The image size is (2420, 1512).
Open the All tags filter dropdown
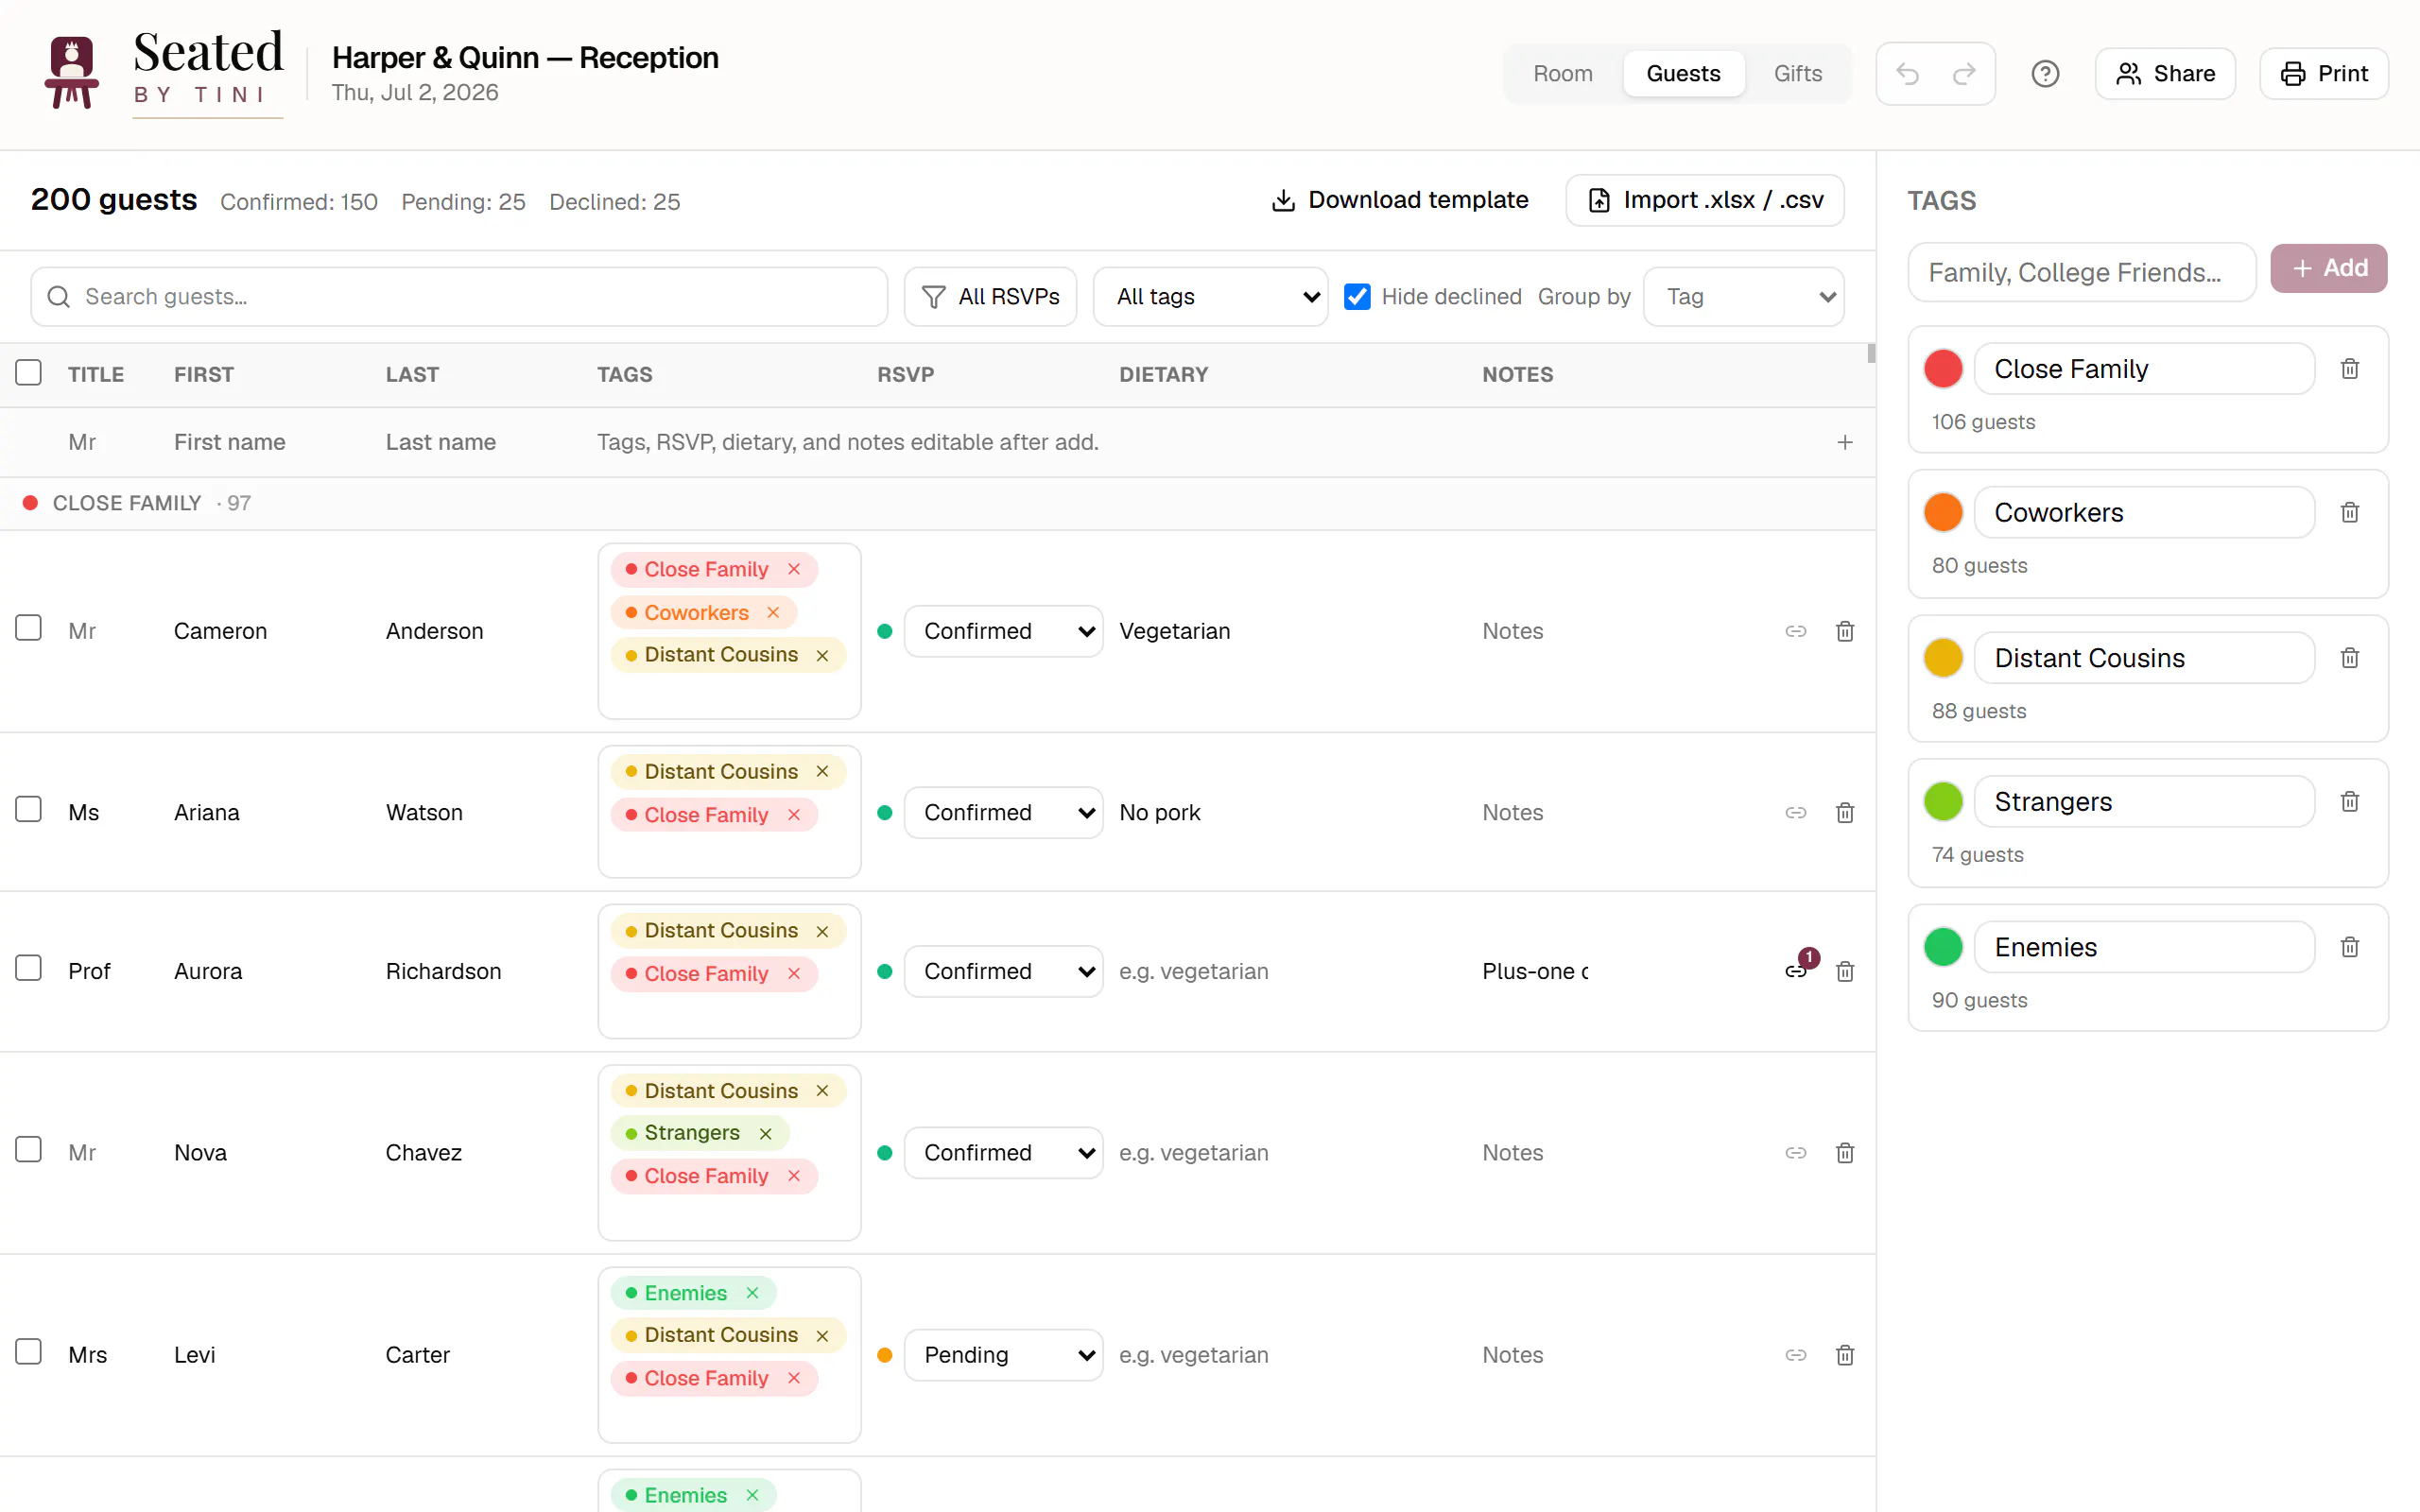pyautogui.click(x=1210, y=297)
